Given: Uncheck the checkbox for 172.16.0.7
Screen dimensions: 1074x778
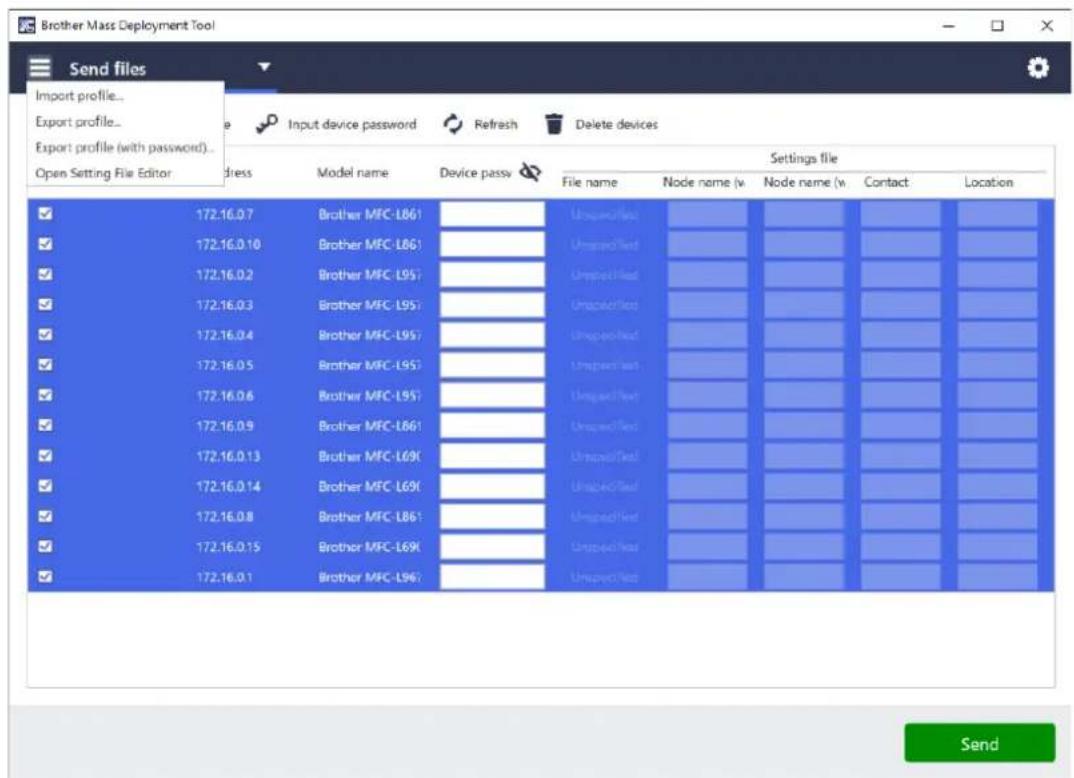Looking at the screenshot, I should tap(45, 214).
